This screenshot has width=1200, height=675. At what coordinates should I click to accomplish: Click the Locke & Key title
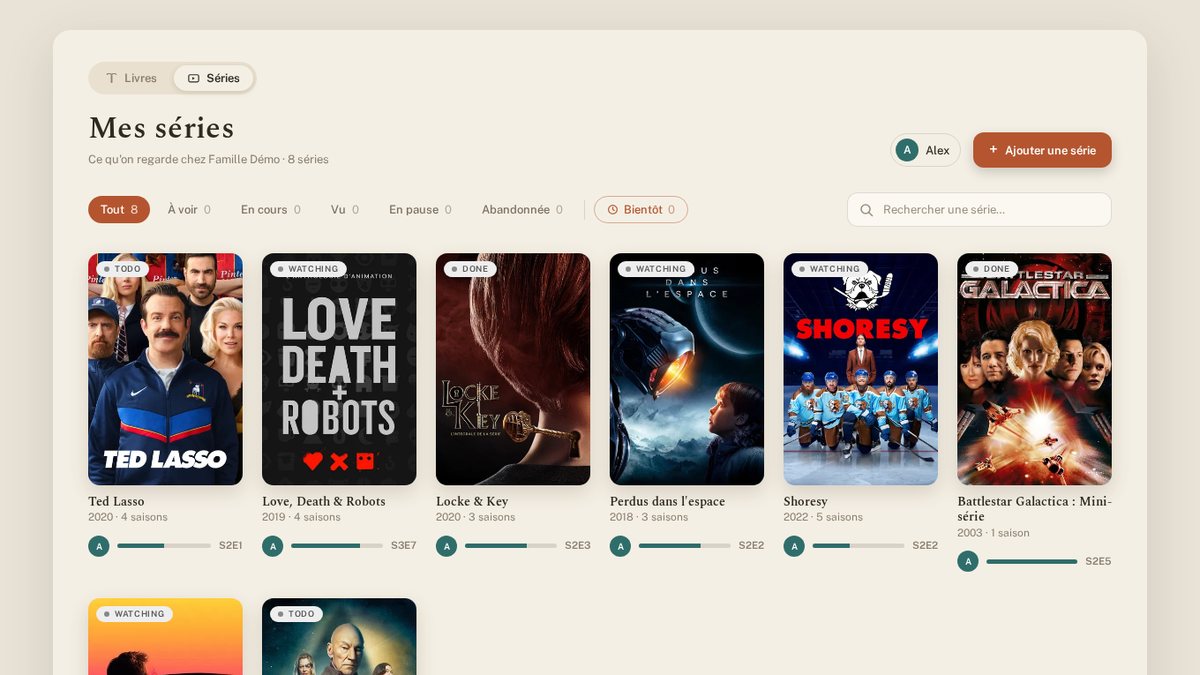tap(472, 501)
